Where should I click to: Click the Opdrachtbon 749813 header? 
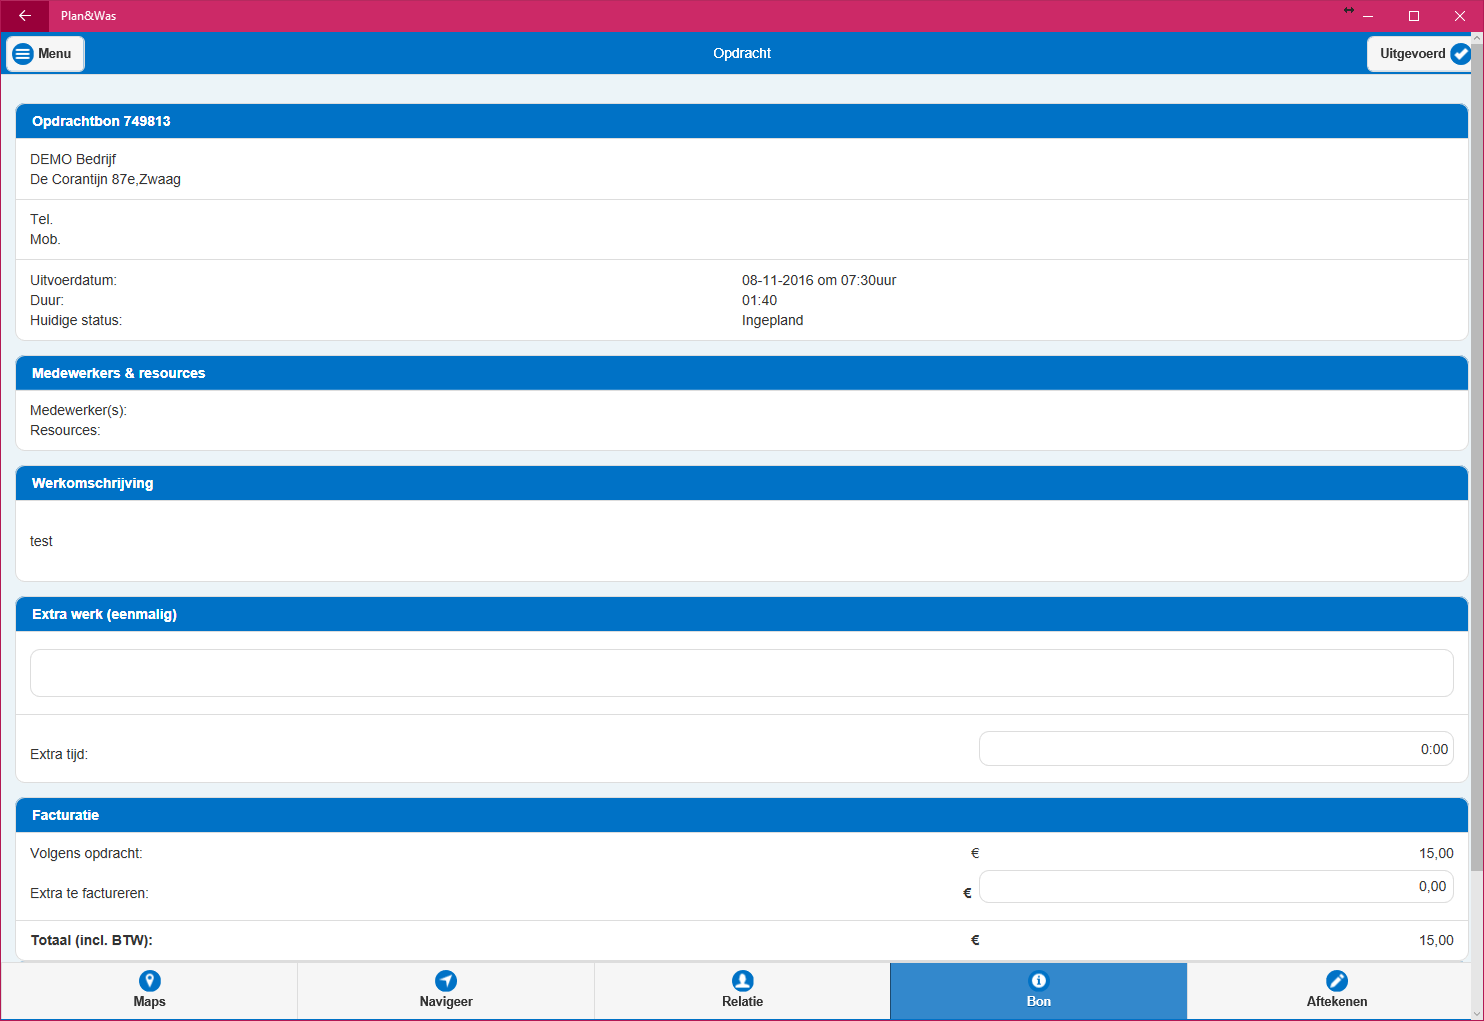[x=742, y=121]
